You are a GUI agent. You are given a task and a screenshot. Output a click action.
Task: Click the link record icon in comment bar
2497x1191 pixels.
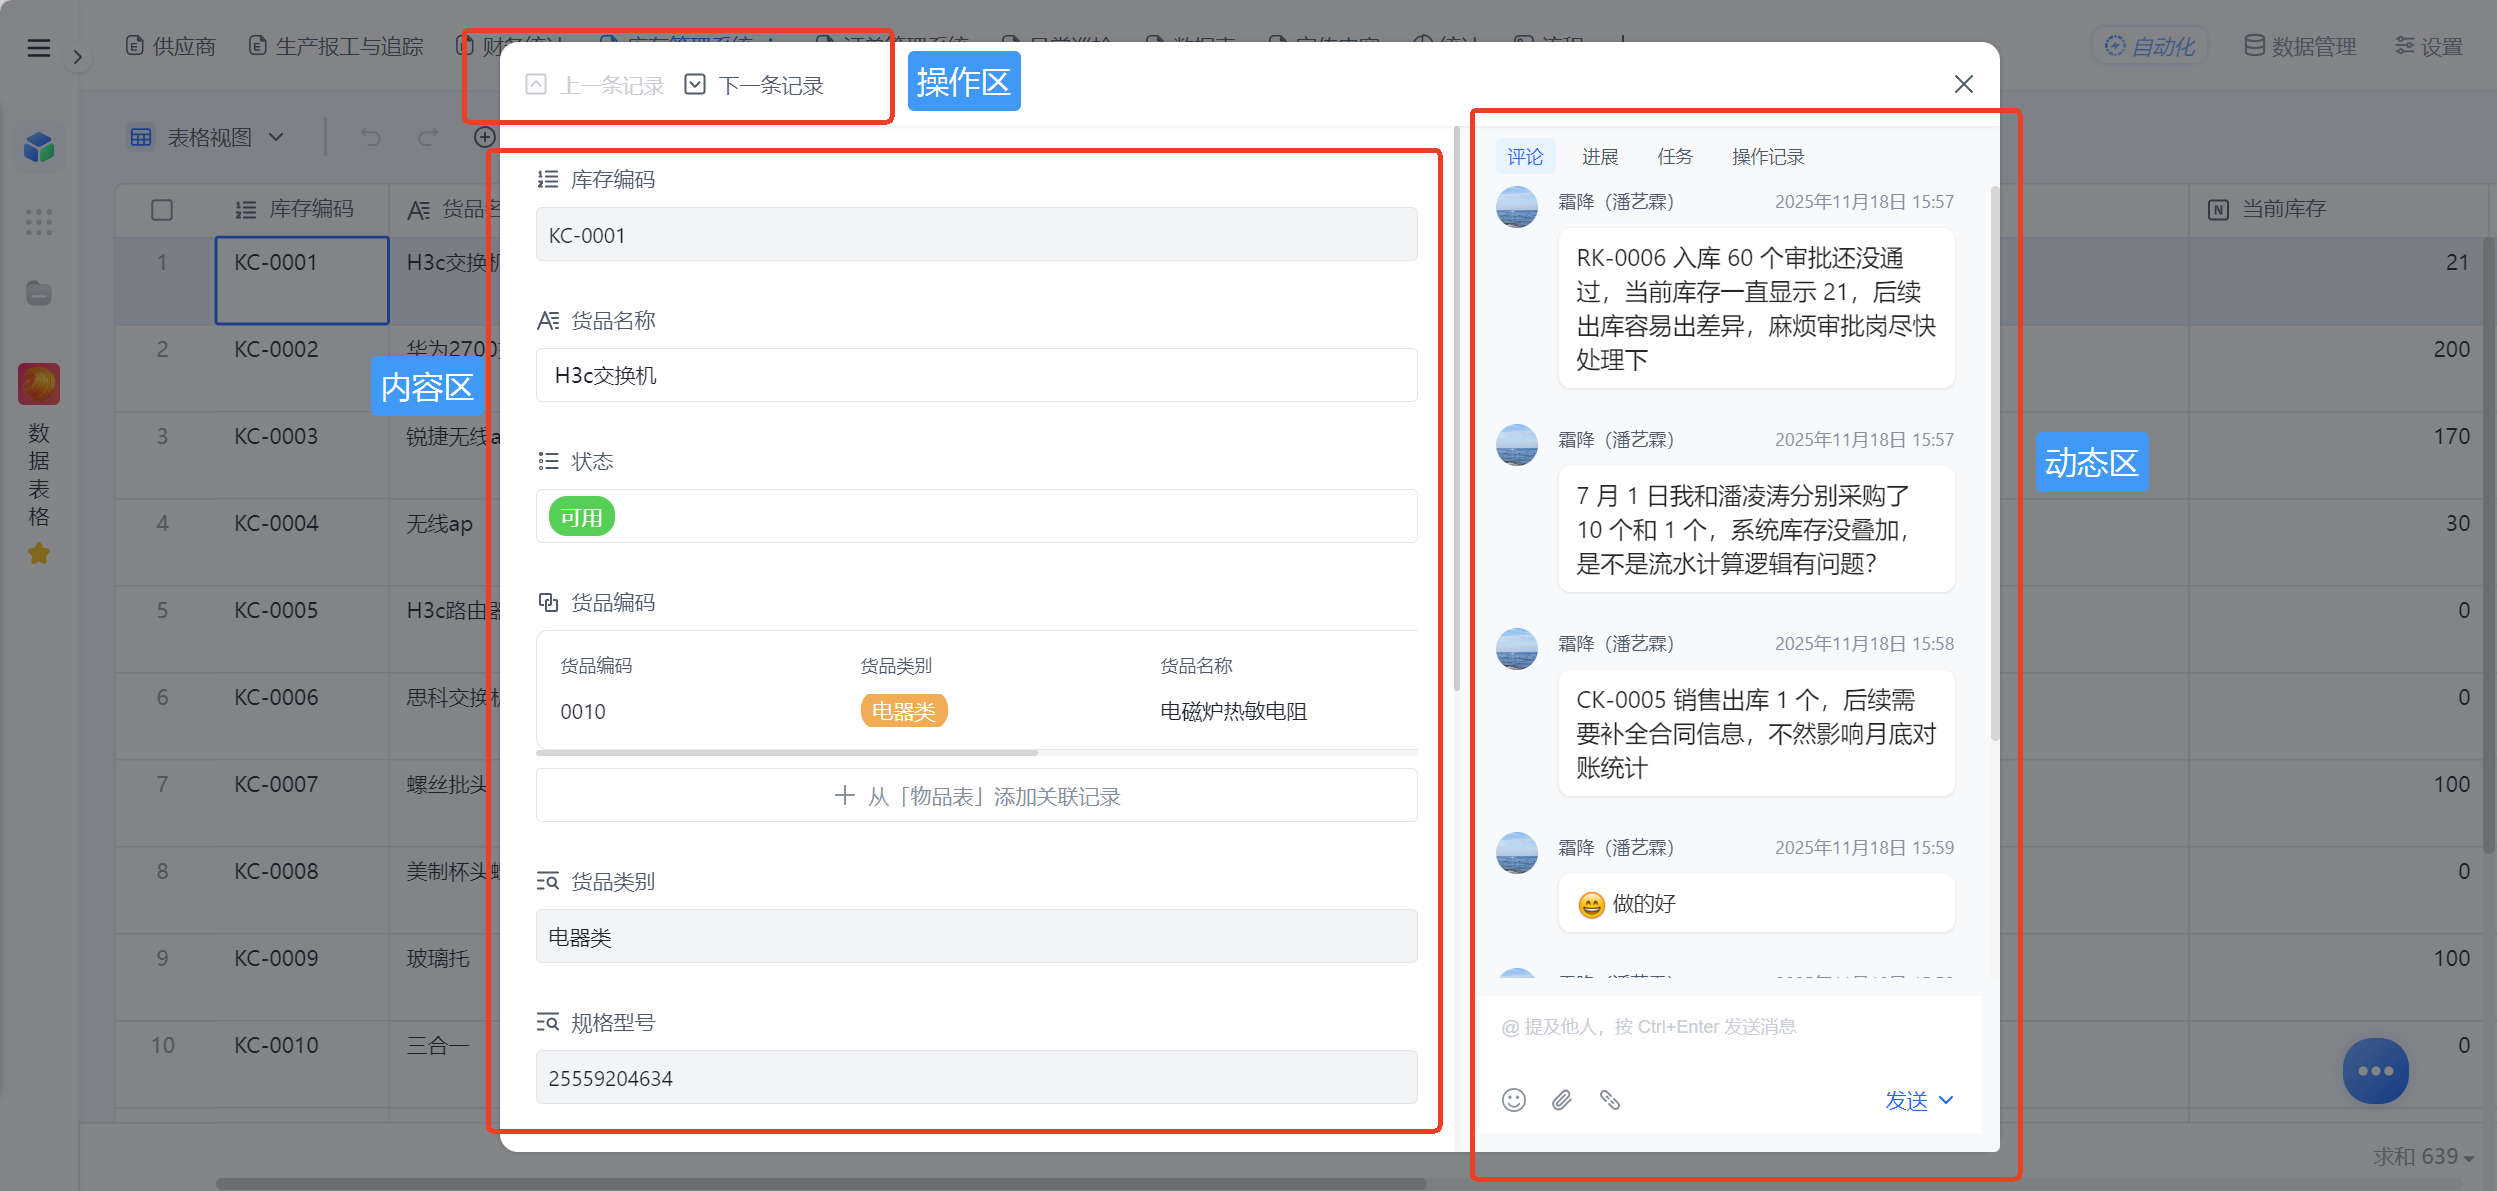[x=1610, y=1100]
